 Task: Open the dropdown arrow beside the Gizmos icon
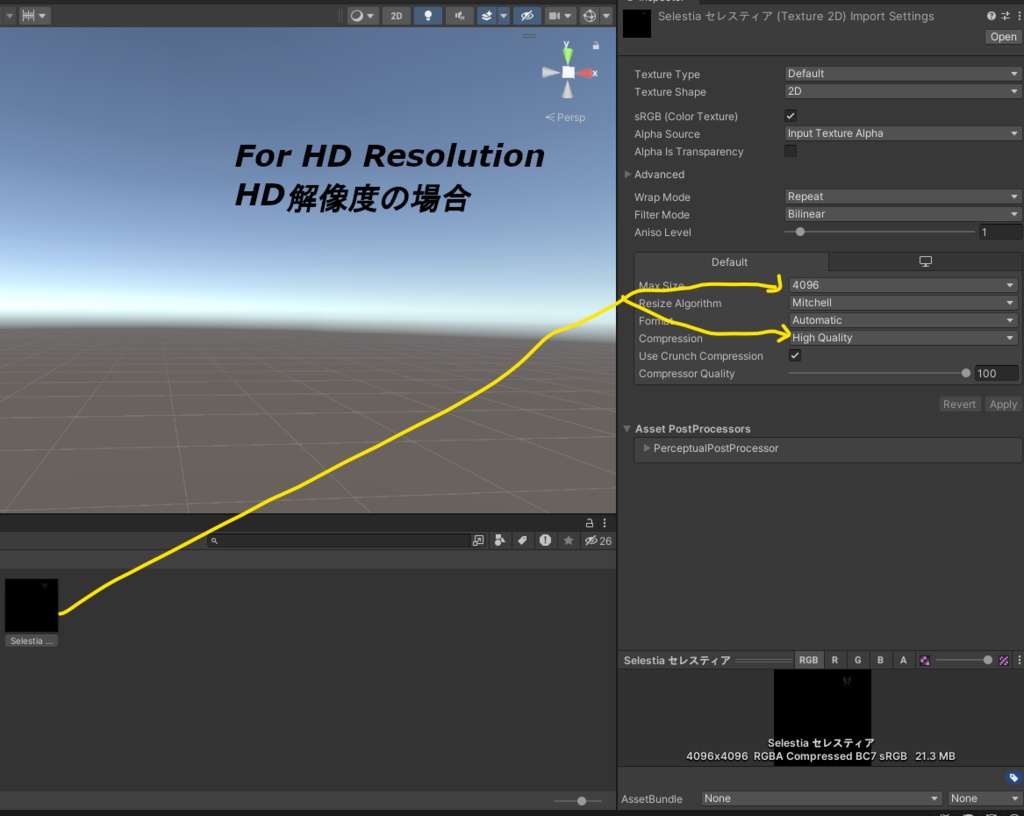pyautogui.click(x=606, y=16)
